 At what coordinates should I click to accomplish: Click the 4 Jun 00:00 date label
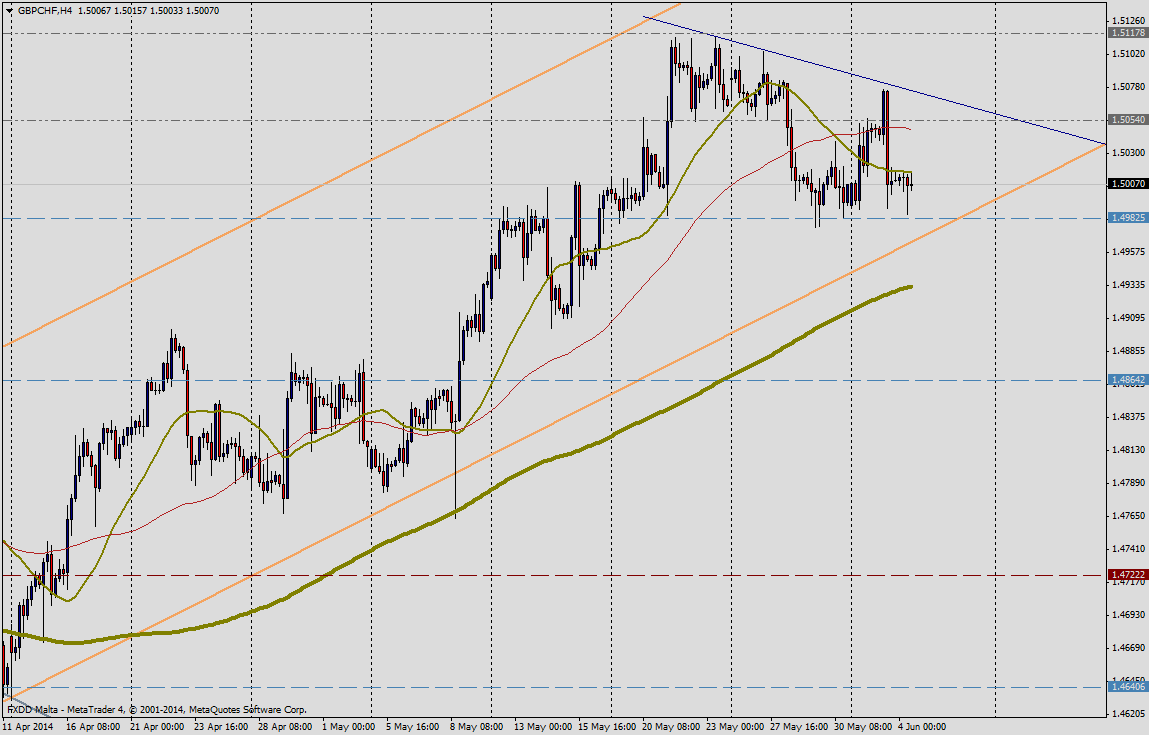click(920, 726)
